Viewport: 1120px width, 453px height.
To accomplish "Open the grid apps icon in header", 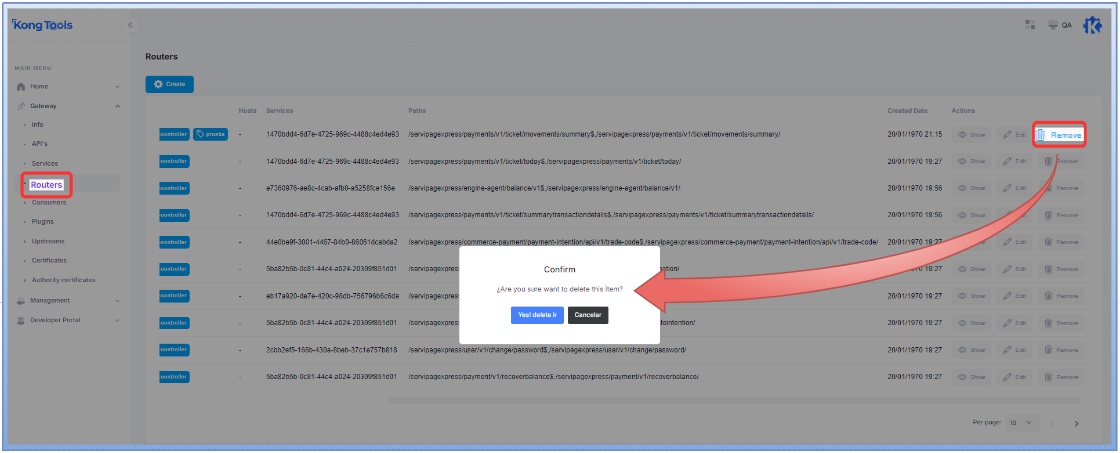I will pyautogui.click(x=1030, y=25).
